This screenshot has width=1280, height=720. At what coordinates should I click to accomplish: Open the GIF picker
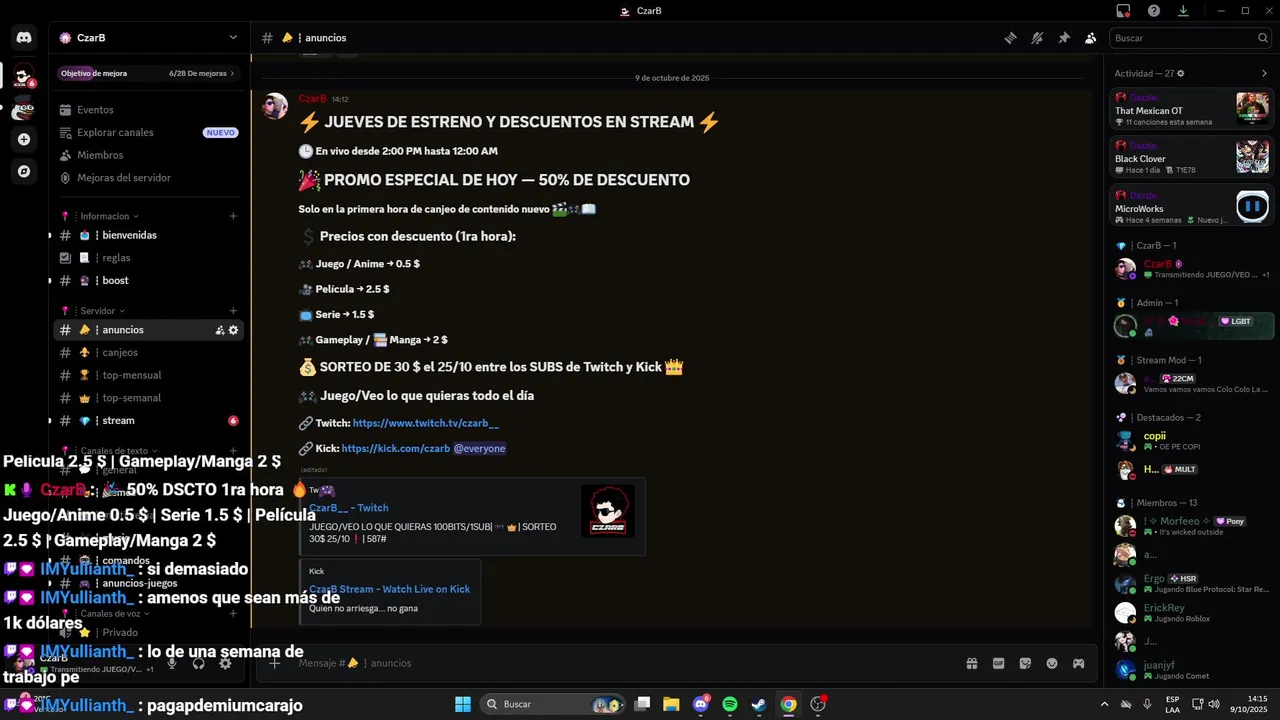[998, 663]
